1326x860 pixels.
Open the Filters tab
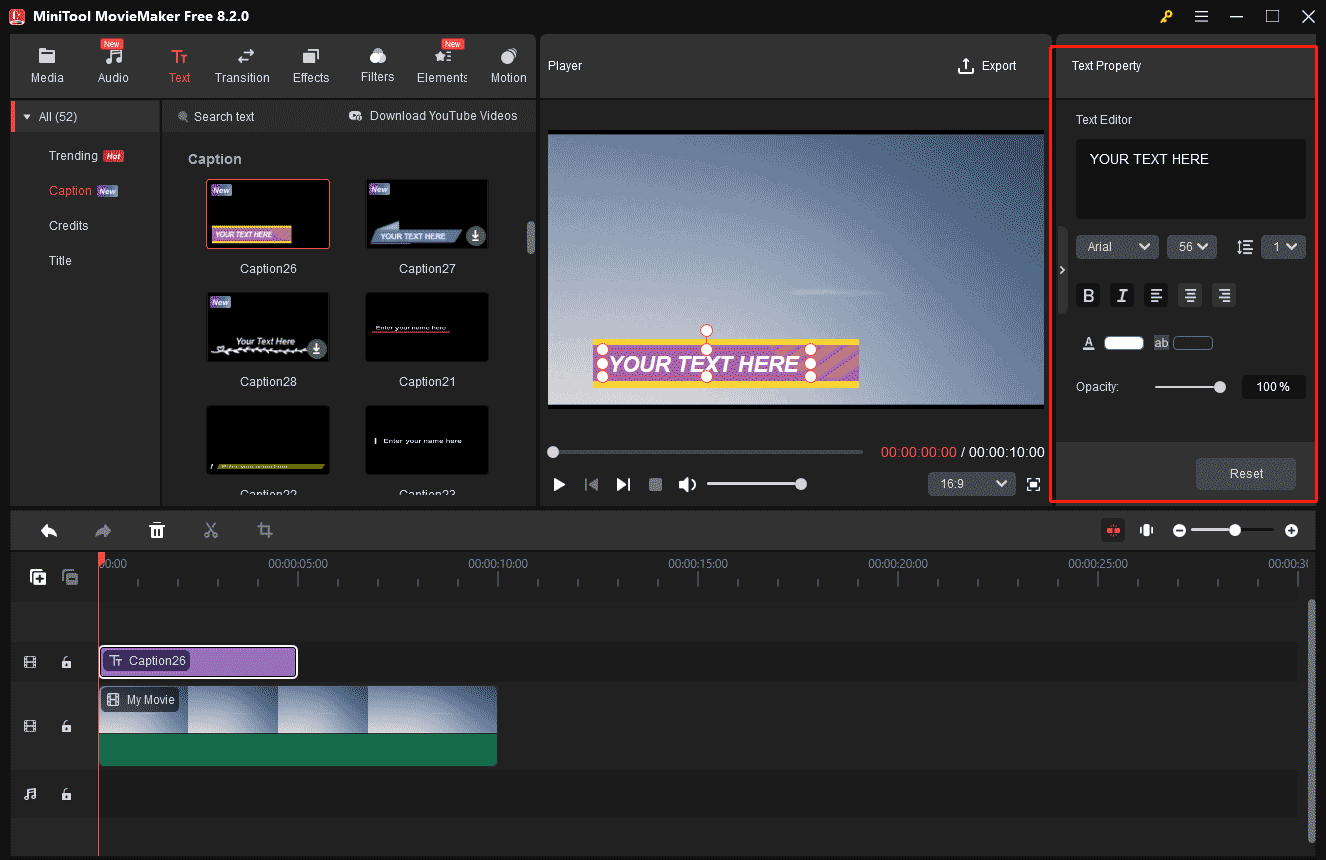(378, 66)
